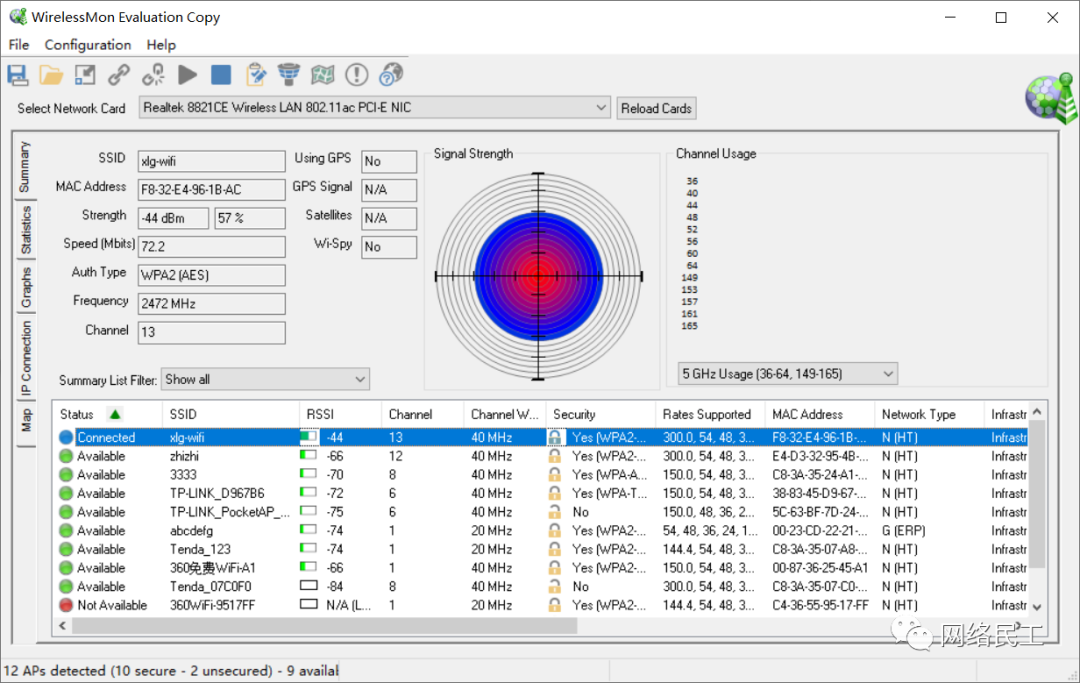Open the clipboard with pencil options icon
Viewport: 1080px width, 683px height.
[255, 75]
